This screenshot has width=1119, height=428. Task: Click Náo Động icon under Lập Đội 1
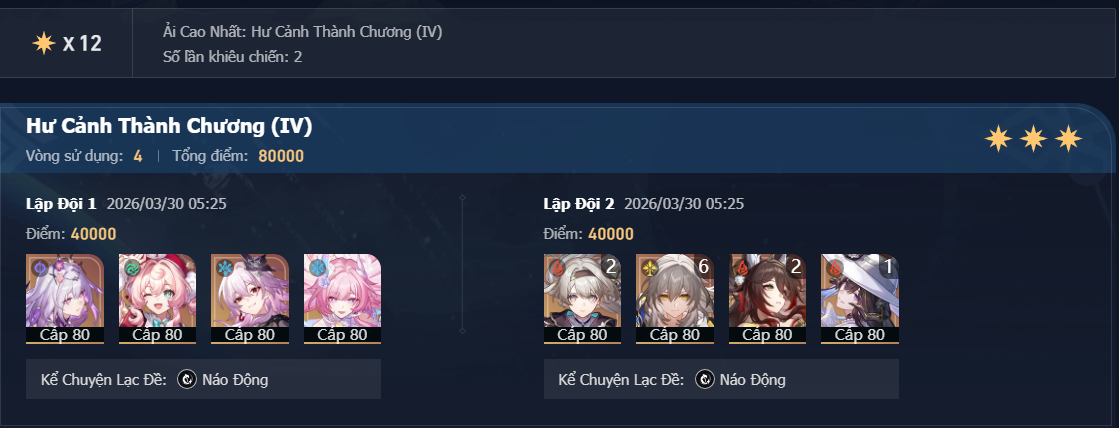pyautogui.click(x=187, y=379)
